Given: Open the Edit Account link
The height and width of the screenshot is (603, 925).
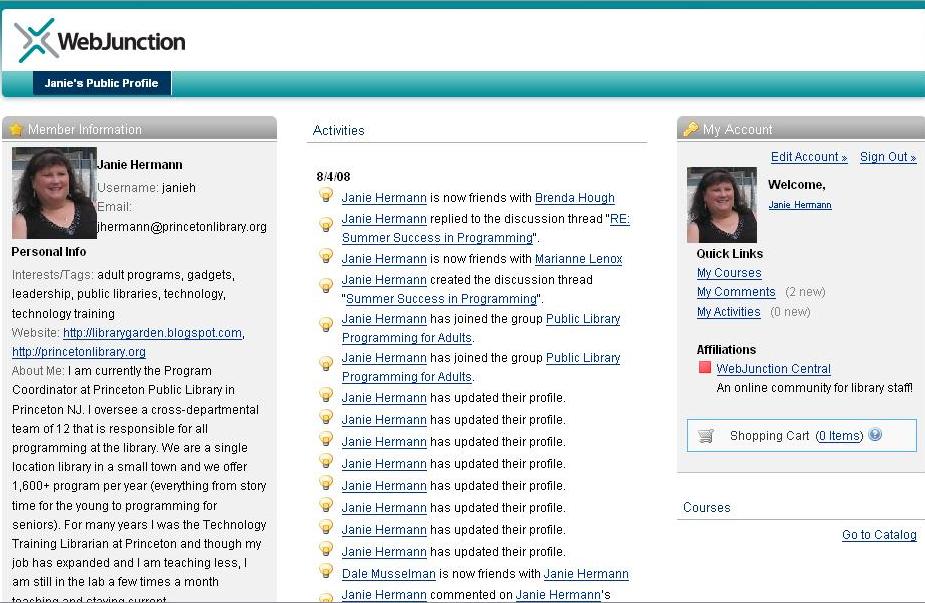Looking at the screenshot, I should click(x=809, y=157).
